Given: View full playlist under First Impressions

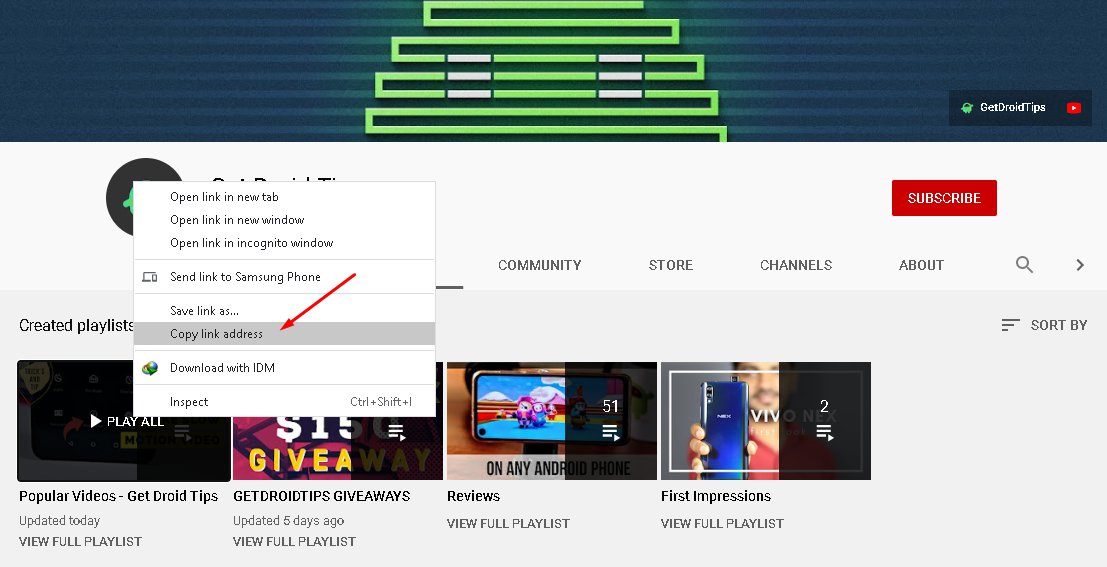Looking at the screenshot, I should click(x=722, y=523).
